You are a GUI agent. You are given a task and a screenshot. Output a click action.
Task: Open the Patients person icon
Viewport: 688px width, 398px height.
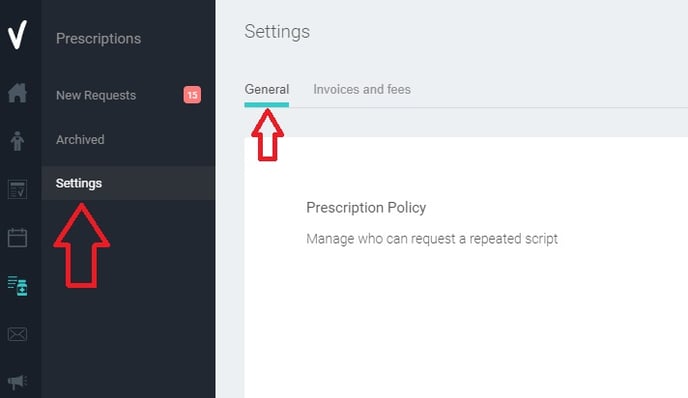(17, 141)
